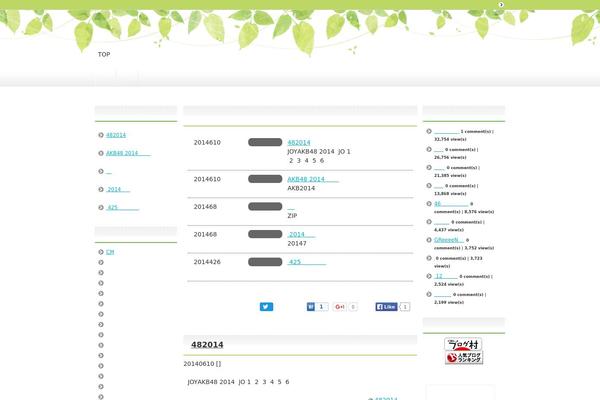Click the 21,385 view(s) count text

(450, 175)
